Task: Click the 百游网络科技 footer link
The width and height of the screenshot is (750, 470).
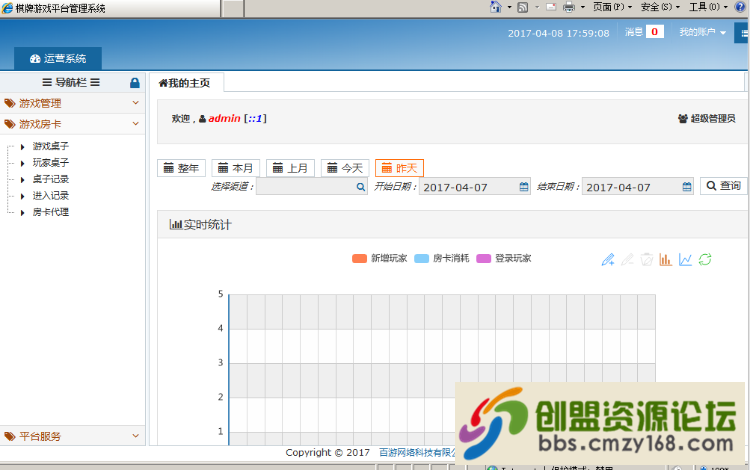Action: 417,452
